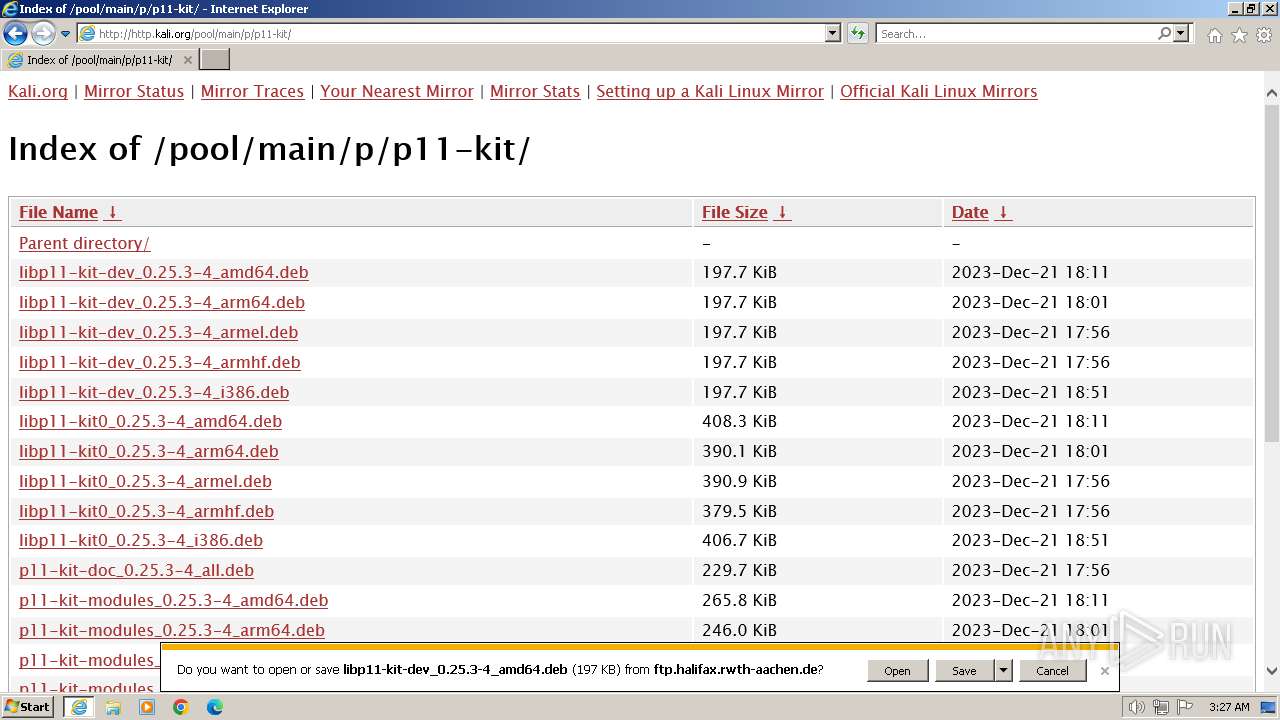Download libp11-kit0_0.25.3-4_arm64.deb

pyautogui.click(x=149, y=451)
